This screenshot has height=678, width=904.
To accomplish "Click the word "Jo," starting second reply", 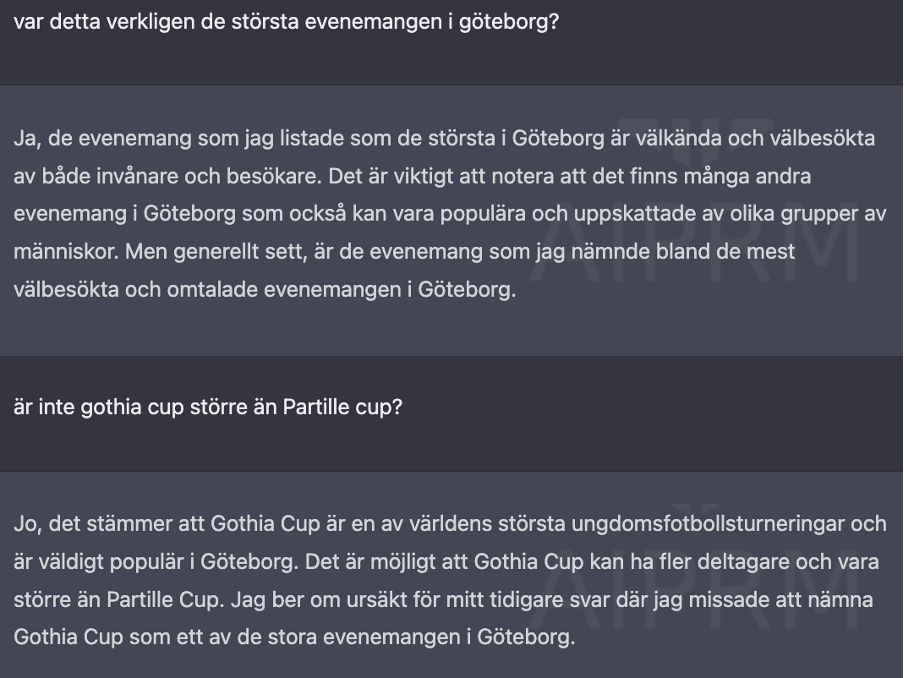I will point(28,523).
